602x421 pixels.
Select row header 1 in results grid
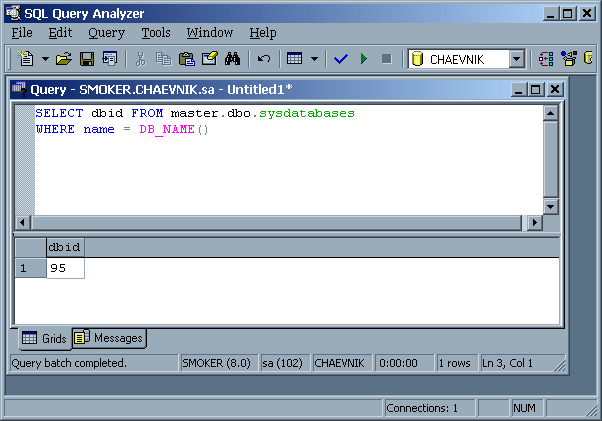31,268
